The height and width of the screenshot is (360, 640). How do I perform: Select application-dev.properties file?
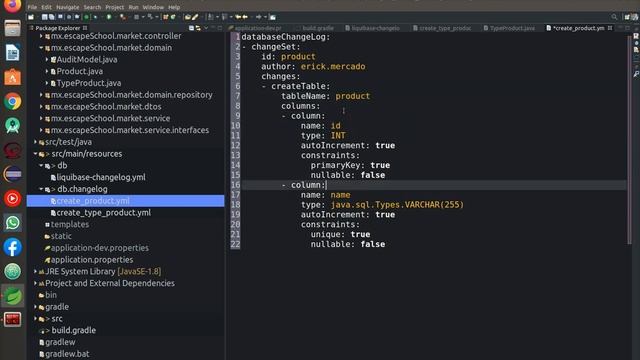(99, 248)
